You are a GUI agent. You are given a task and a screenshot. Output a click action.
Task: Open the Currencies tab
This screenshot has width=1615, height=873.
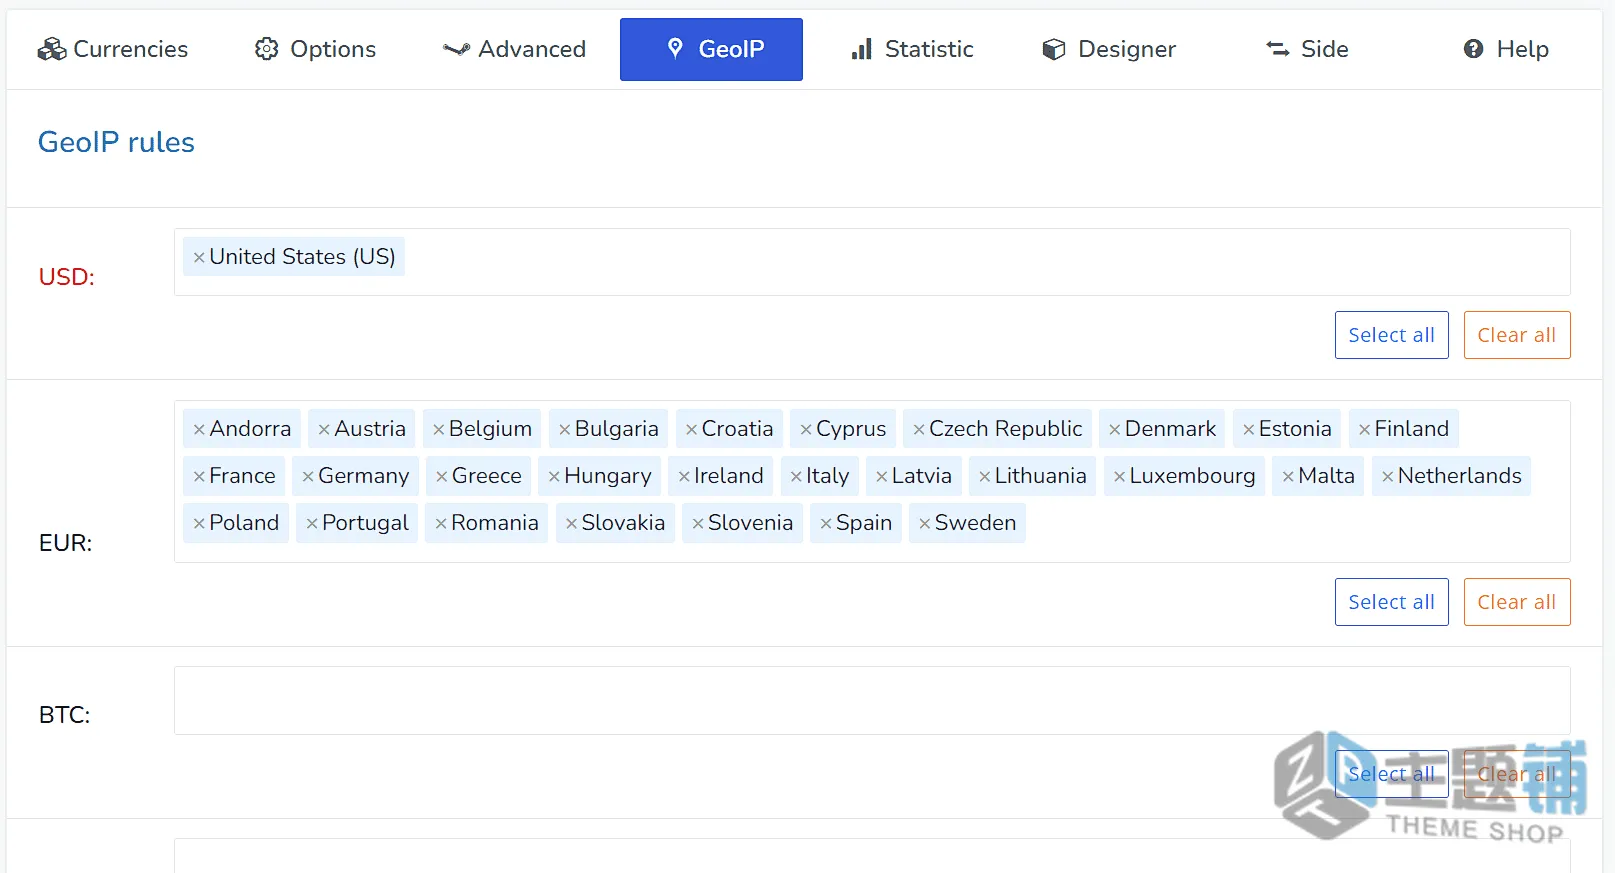(x=112, y=49)
